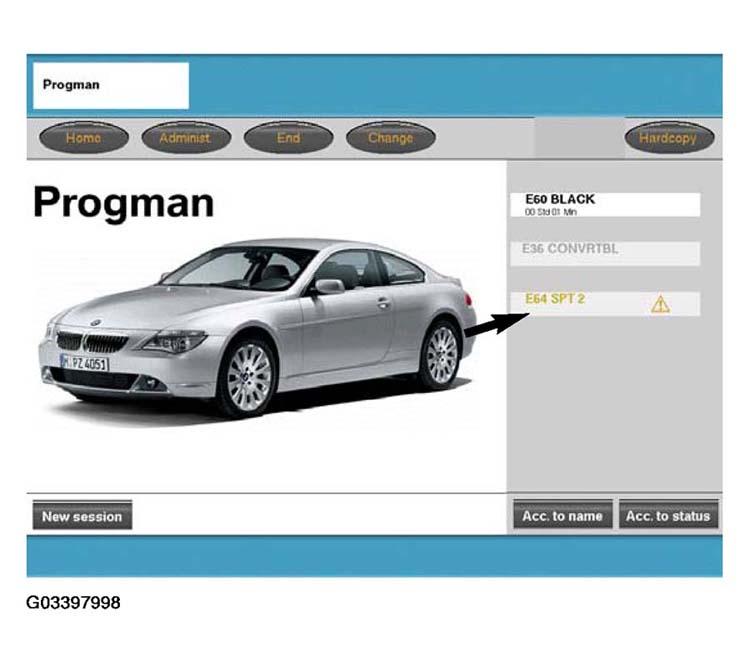Choose the greyed E36 CONVRTBL session
The width and height of the screenshot is (750, 663).
(x=604, y=252)
